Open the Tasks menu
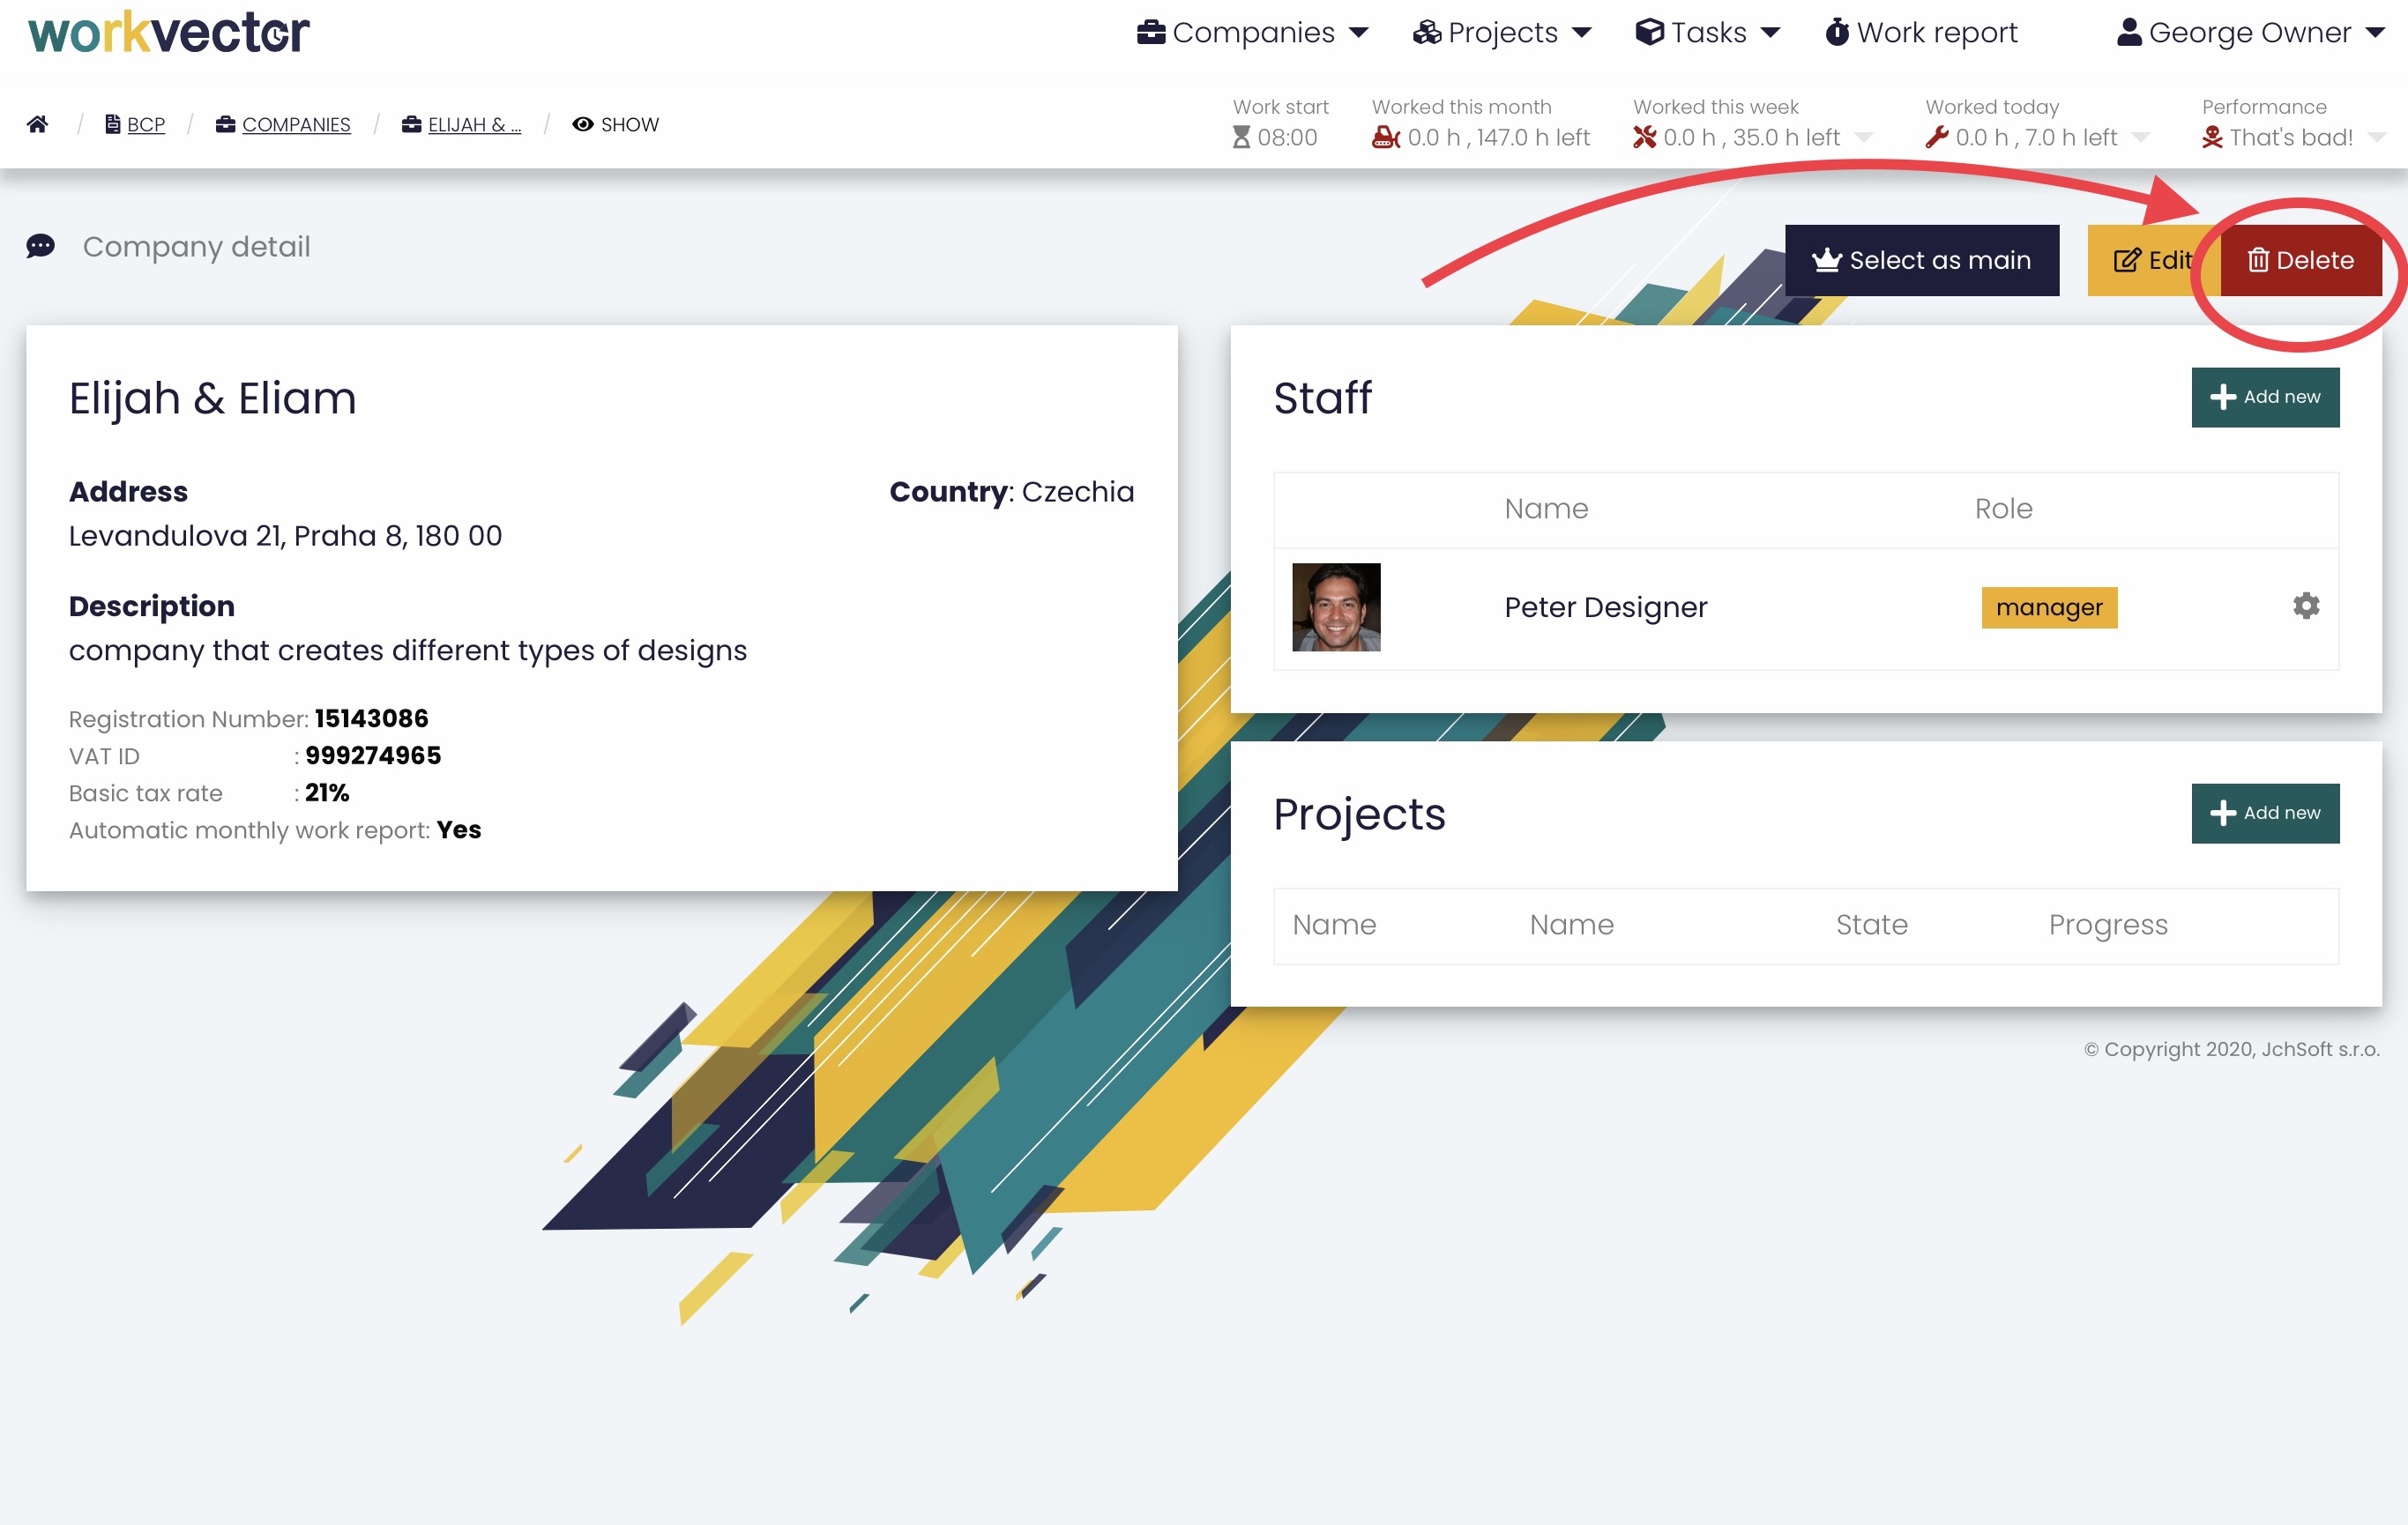2408x1525 pixels. (1708, 32)
